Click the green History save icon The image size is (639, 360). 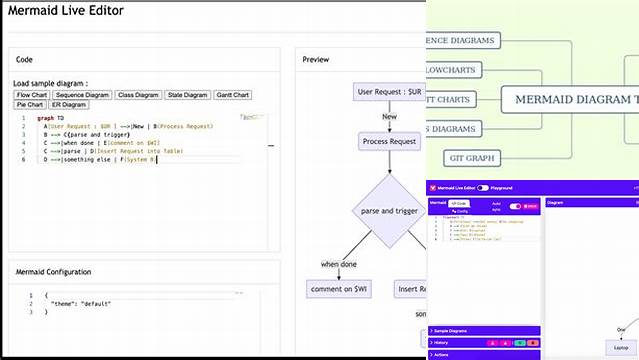[x=519, y=343]
